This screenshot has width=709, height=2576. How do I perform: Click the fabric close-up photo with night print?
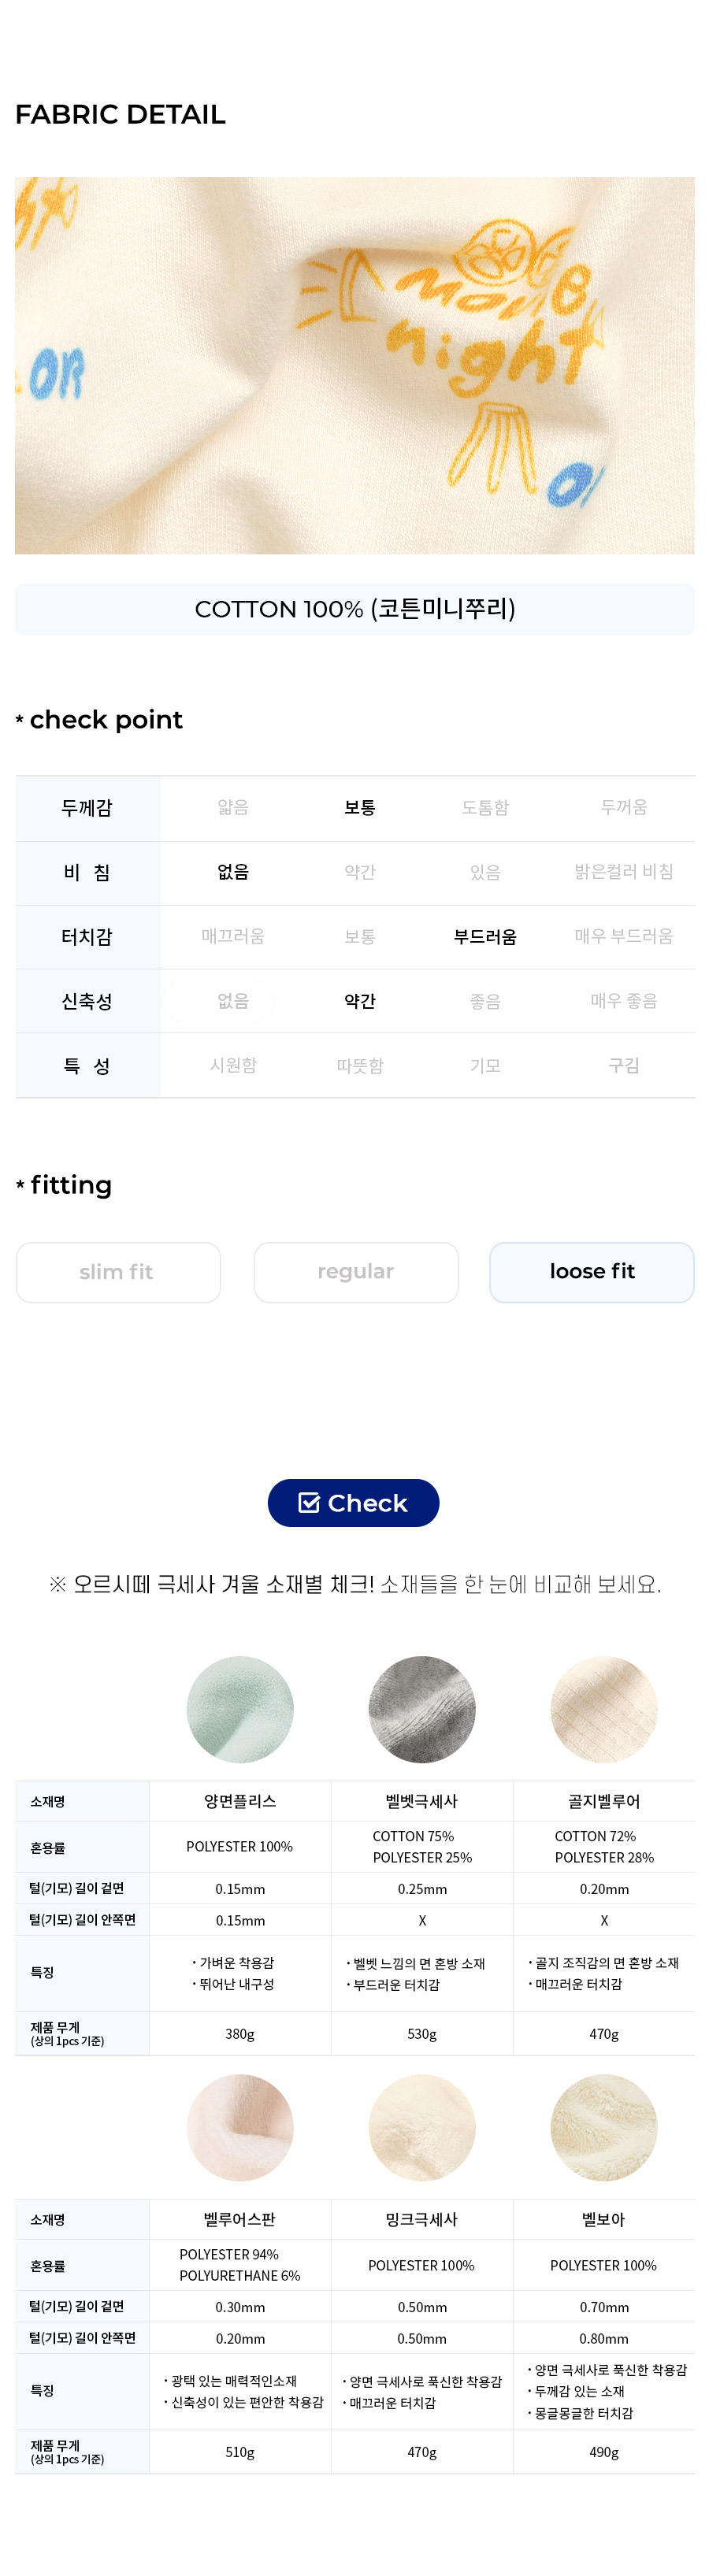(354, 365)
